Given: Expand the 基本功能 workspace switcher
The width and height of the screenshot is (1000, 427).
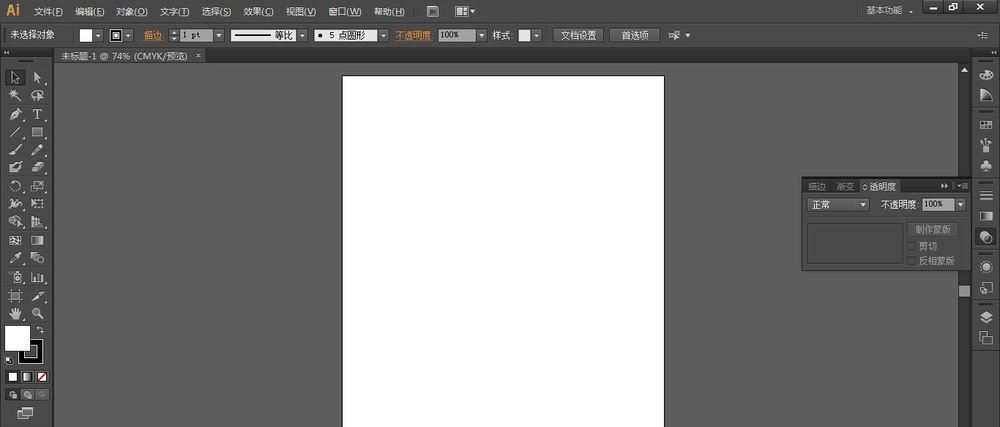Looking at the screenshot, I should tap(890, 11).
